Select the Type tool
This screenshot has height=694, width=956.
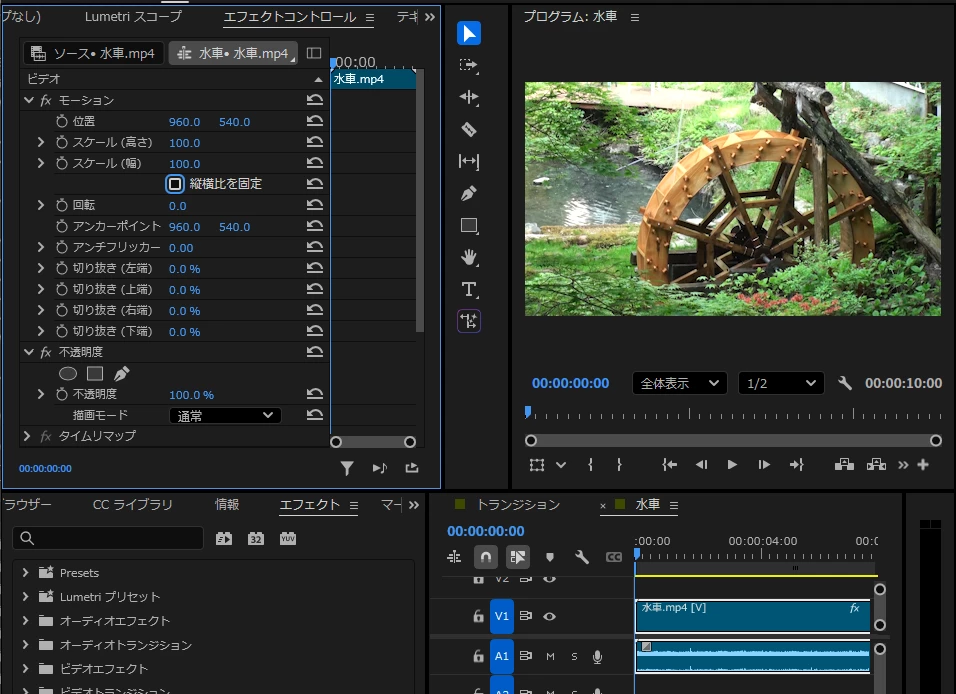pos(468,289)
